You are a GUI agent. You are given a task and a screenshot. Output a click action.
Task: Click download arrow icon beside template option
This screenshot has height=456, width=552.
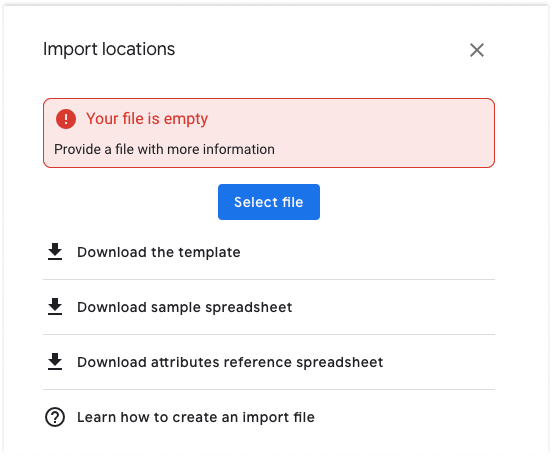55,252
